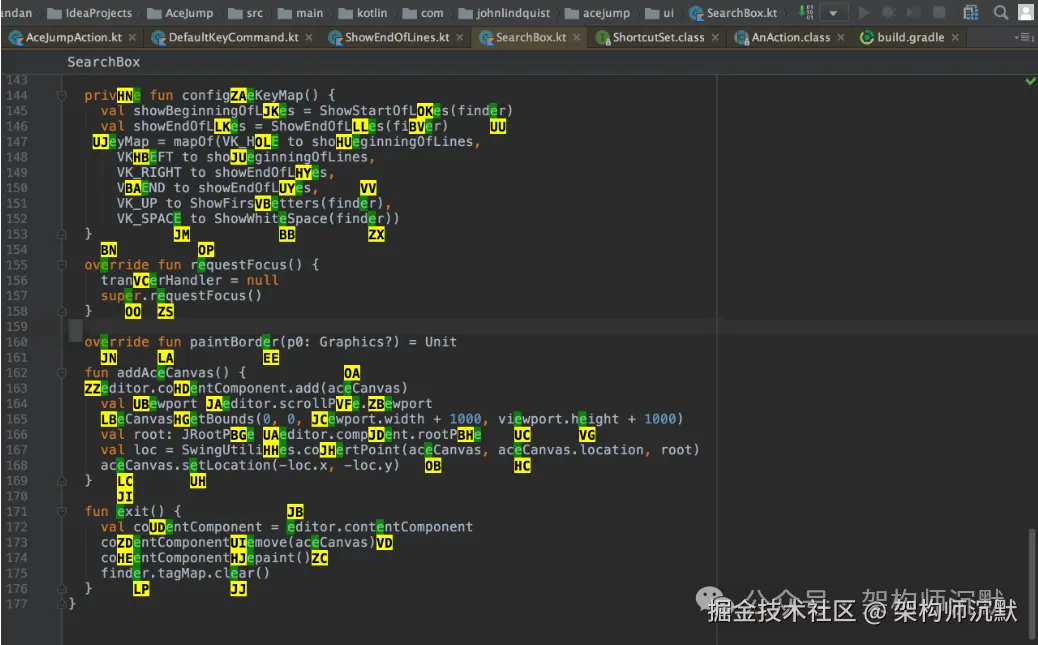Close the SearchBox.kt tab
Image resolution: width=1038 pixels, height=645 pixels.
(x=577, y=38)
